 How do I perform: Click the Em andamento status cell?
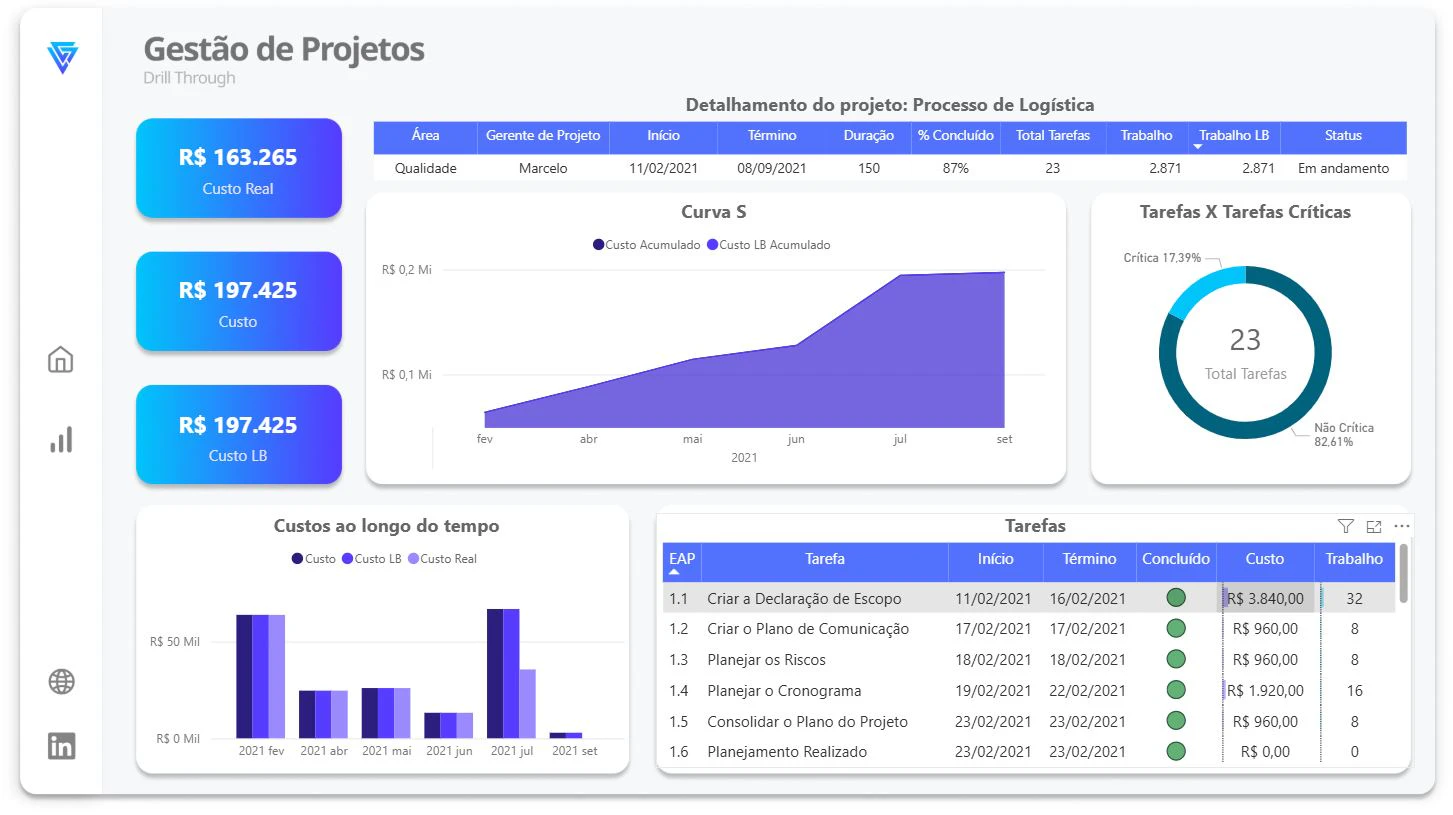pyautogui.click(x=1343, y=168)
